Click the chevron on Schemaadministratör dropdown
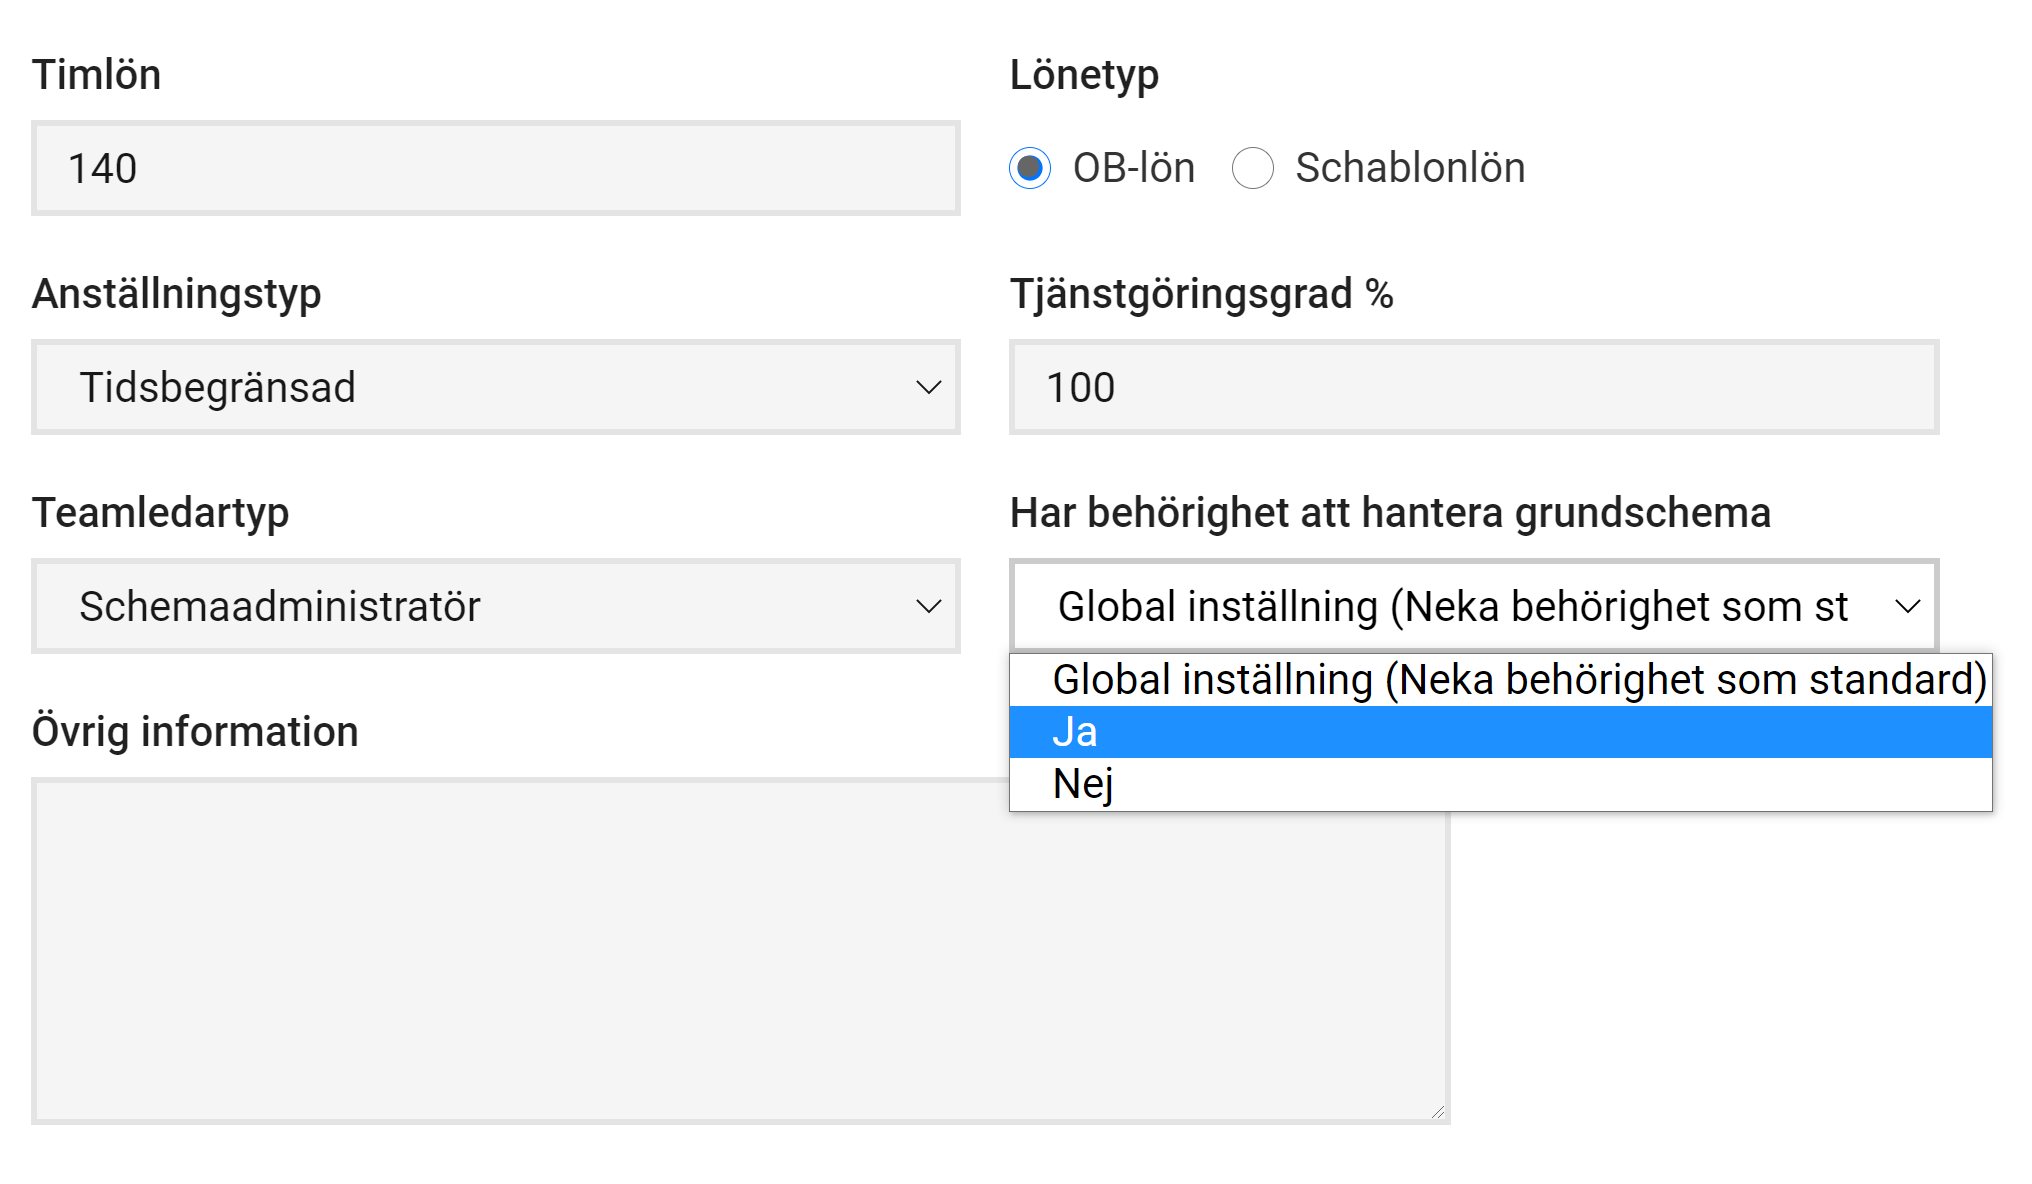Screen dimensions: 2032x1184 [928, 606]
